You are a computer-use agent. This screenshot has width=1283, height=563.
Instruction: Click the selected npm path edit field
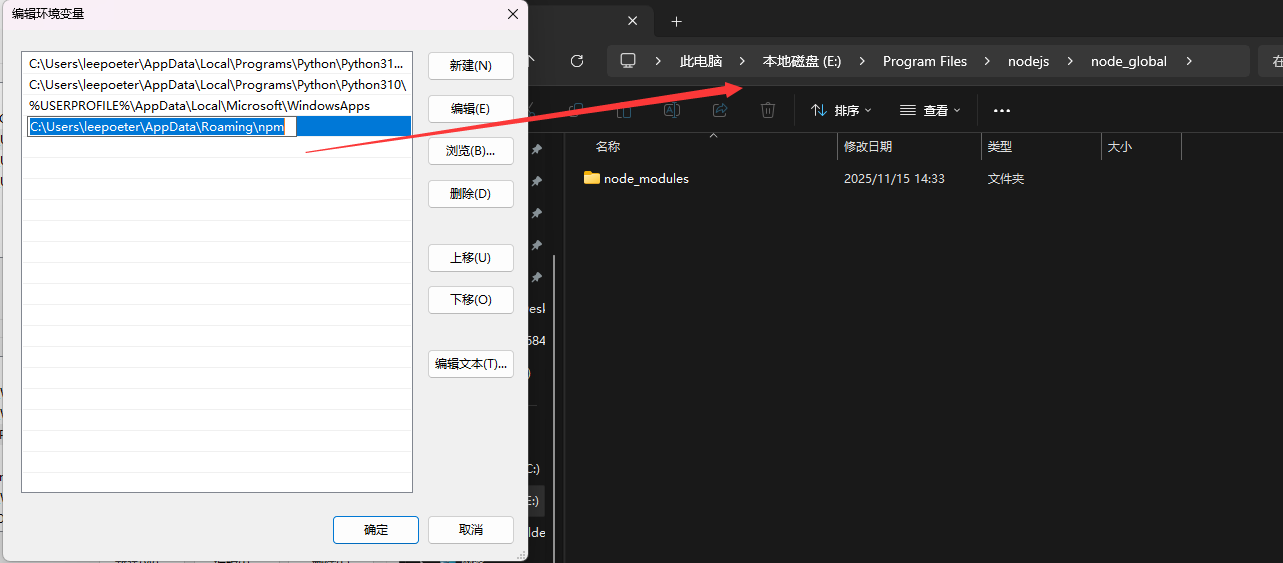pos(162,127)
